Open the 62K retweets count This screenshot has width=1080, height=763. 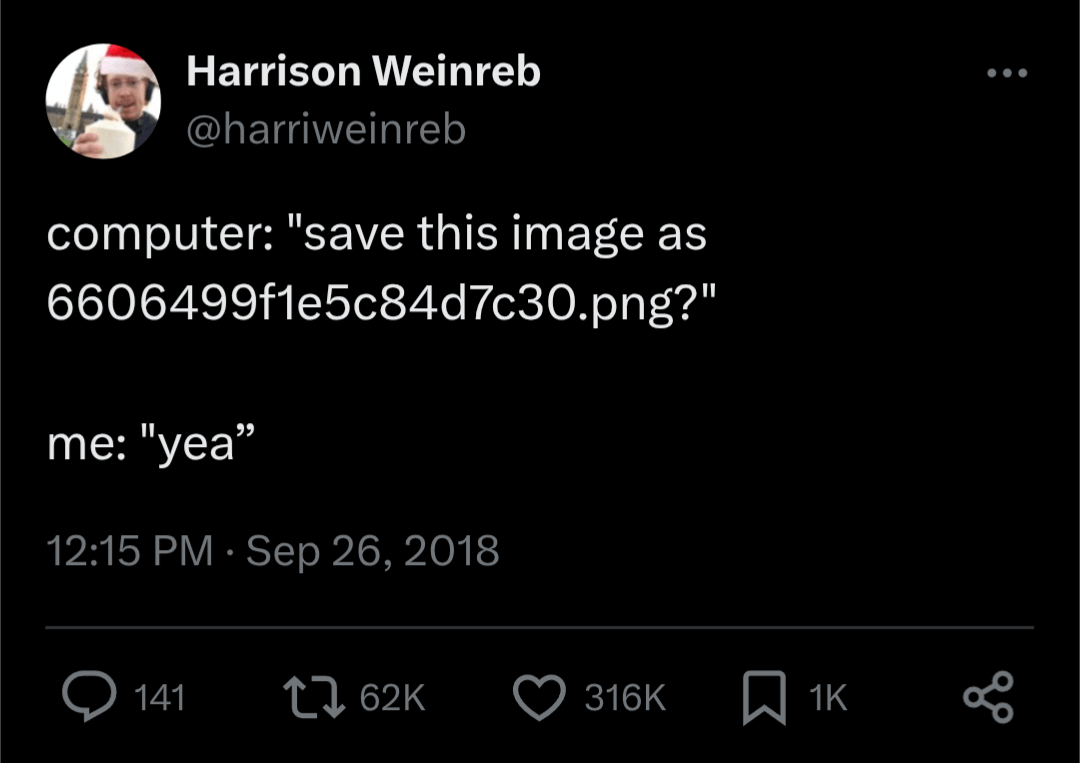pyautogui.click(x=392, y=698)
